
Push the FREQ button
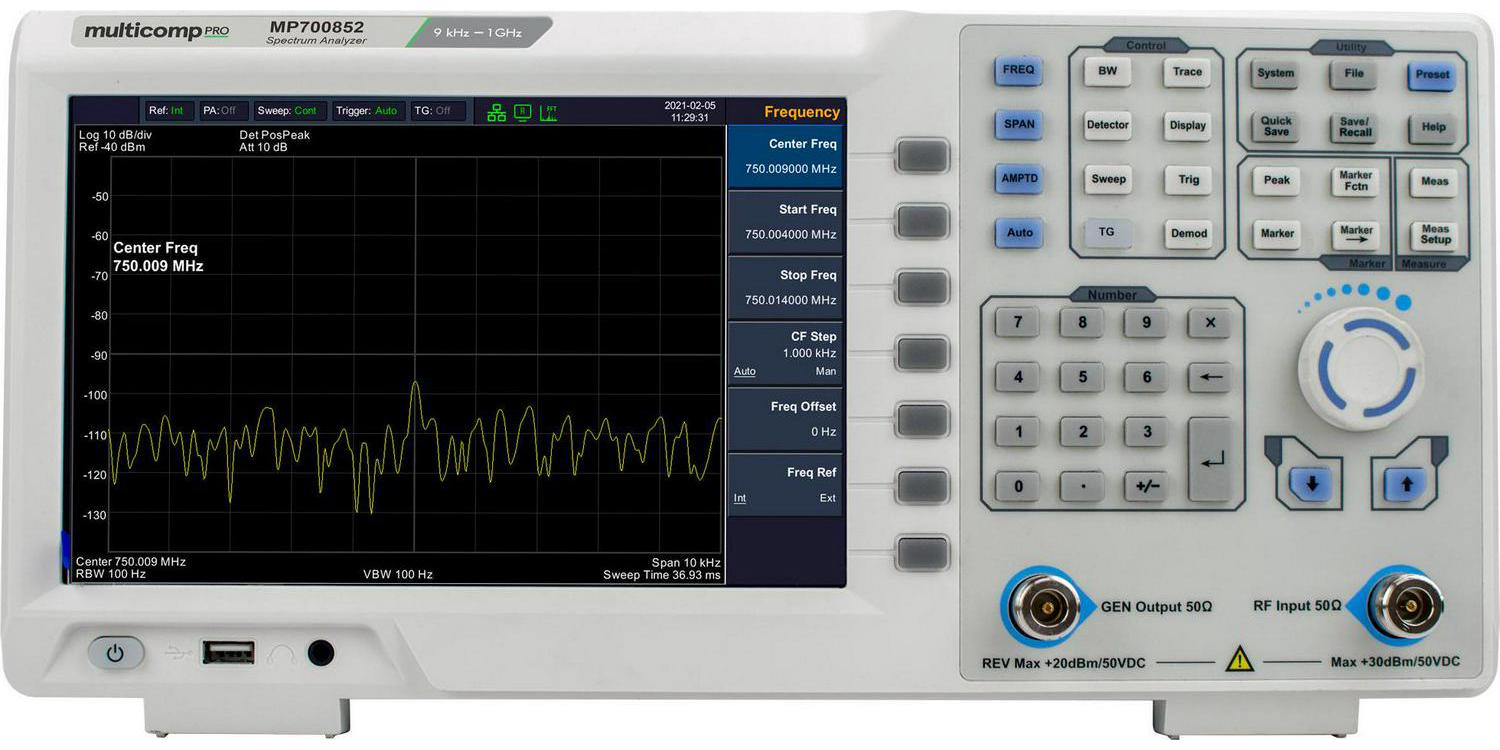coord(1018,71)
